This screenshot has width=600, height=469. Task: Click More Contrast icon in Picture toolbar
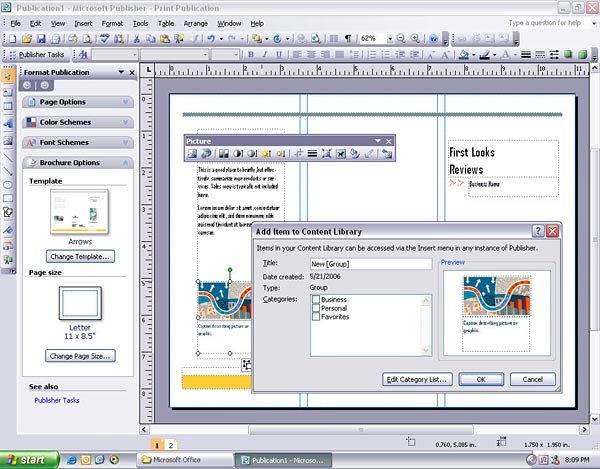tap(238, 154)
